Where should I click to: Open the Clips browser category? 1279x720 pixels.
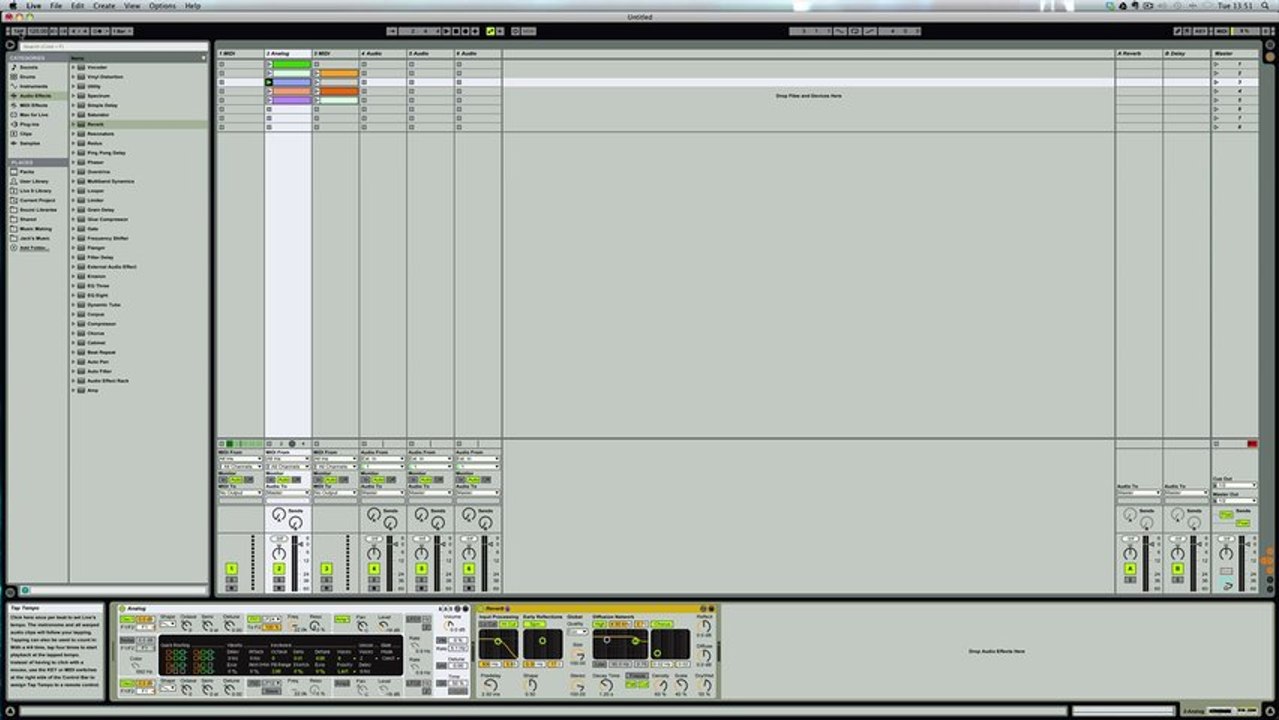point(26,133)
